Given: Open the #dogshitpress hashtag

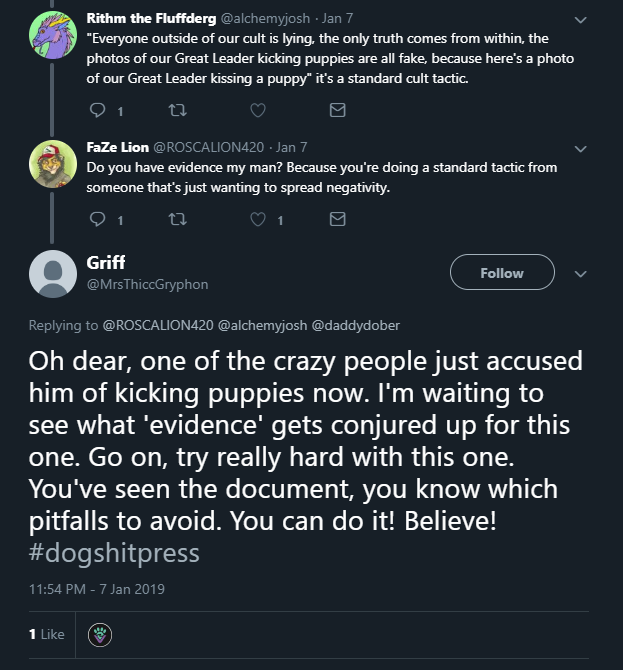Looking at the screenshot, I should coord(114,552).
